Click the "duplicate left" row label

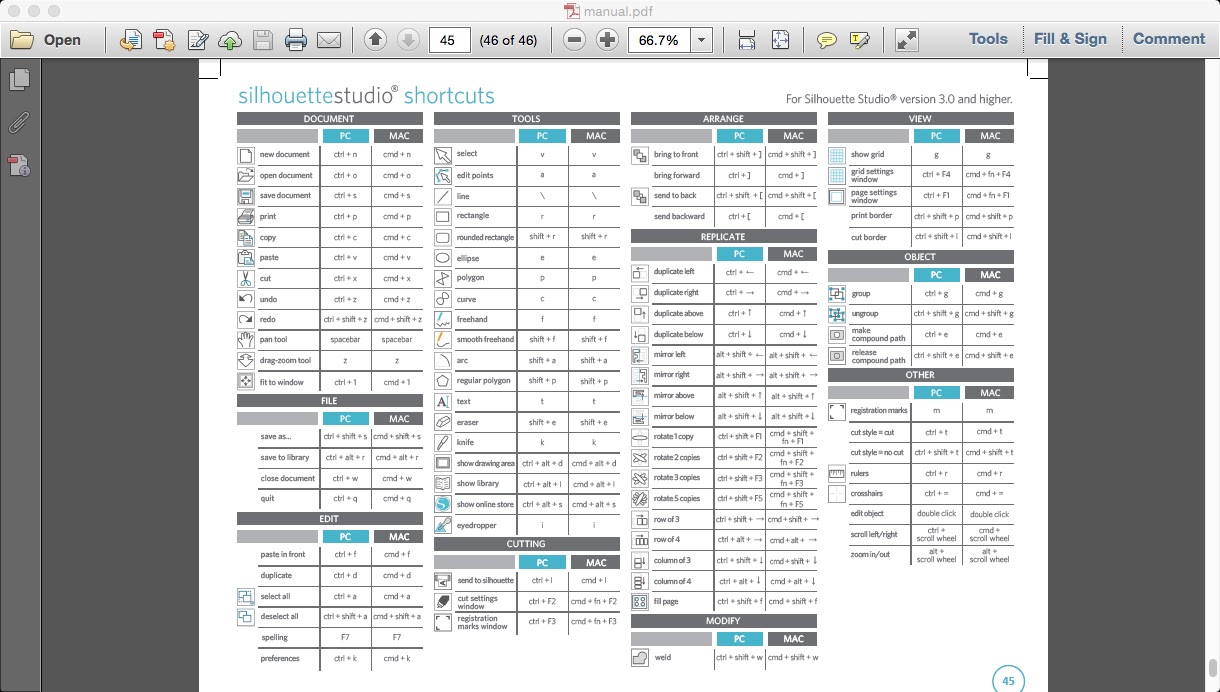[674, 272]
